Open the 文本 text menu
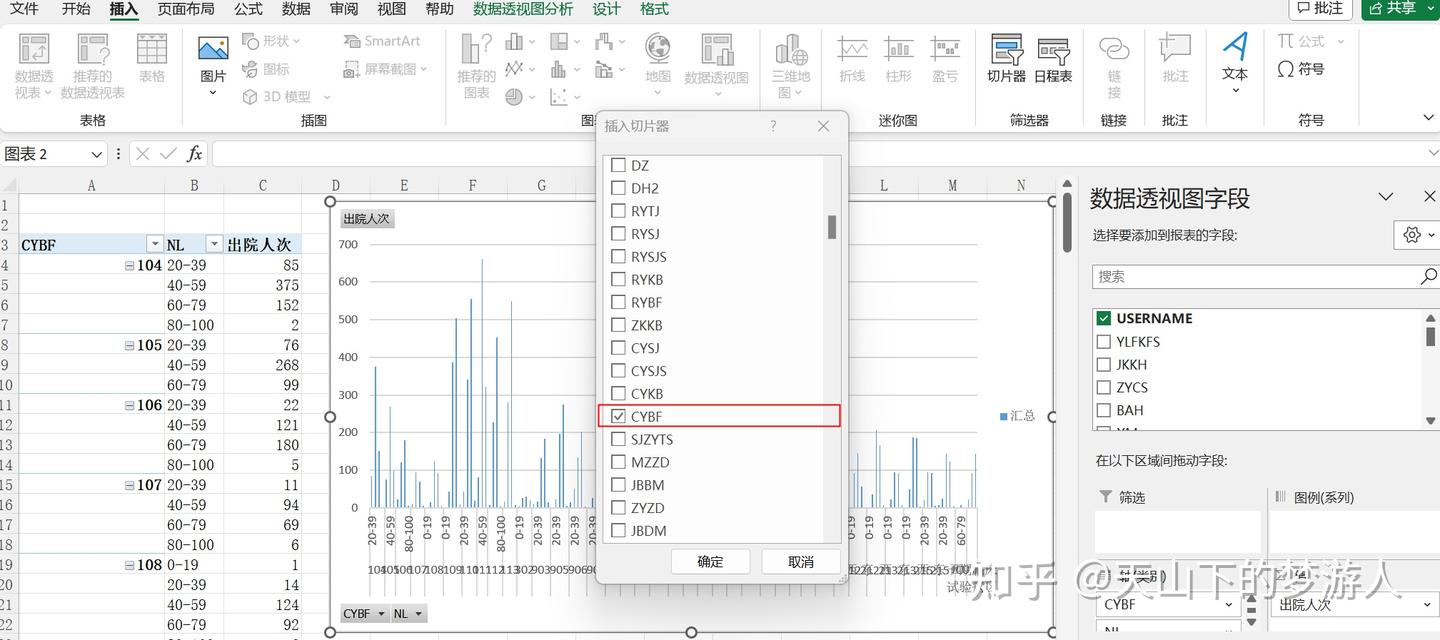This screenshot has height=640, width=1440. 1235,63
